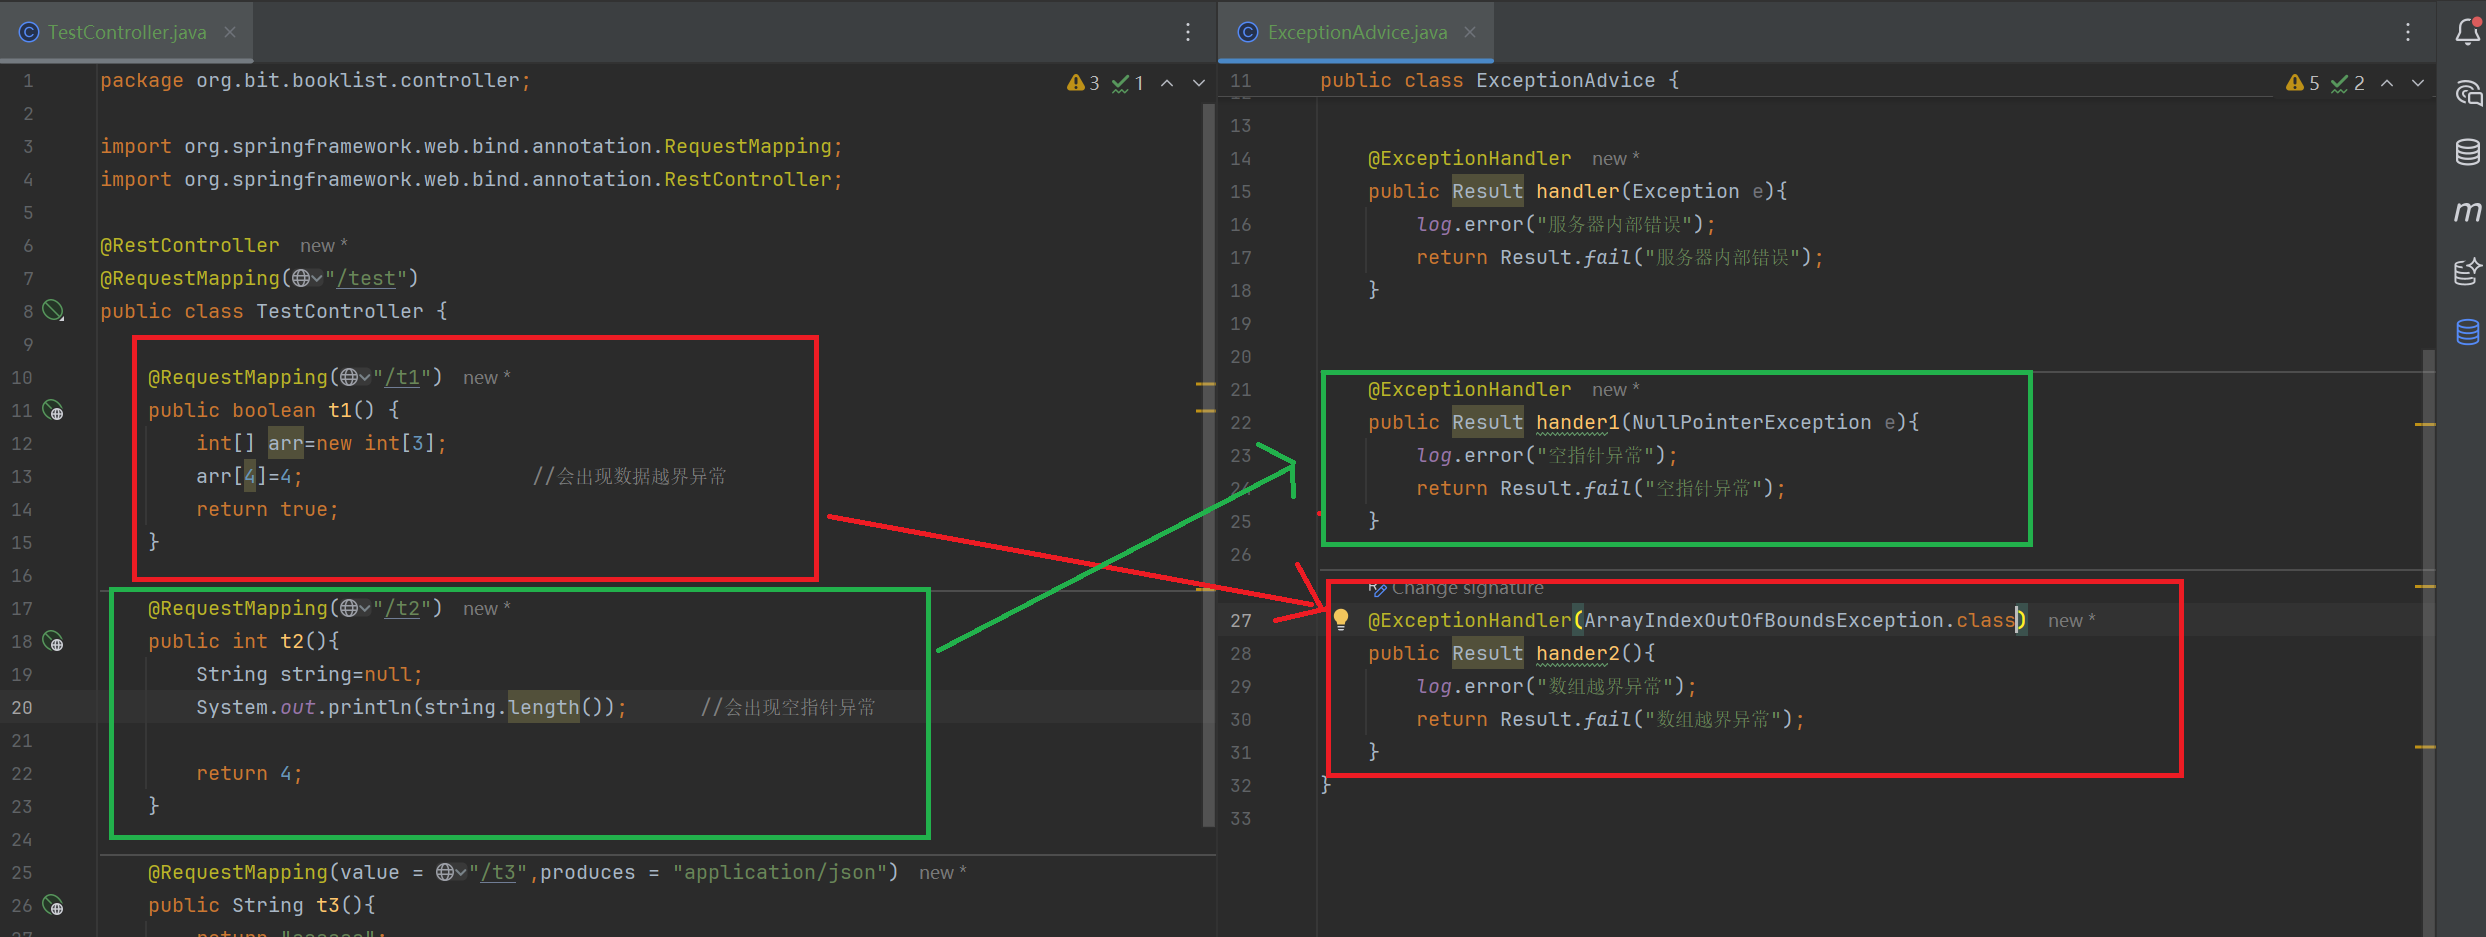Click the green checkmark typo count 1 in TestController

pos(1128,83)
